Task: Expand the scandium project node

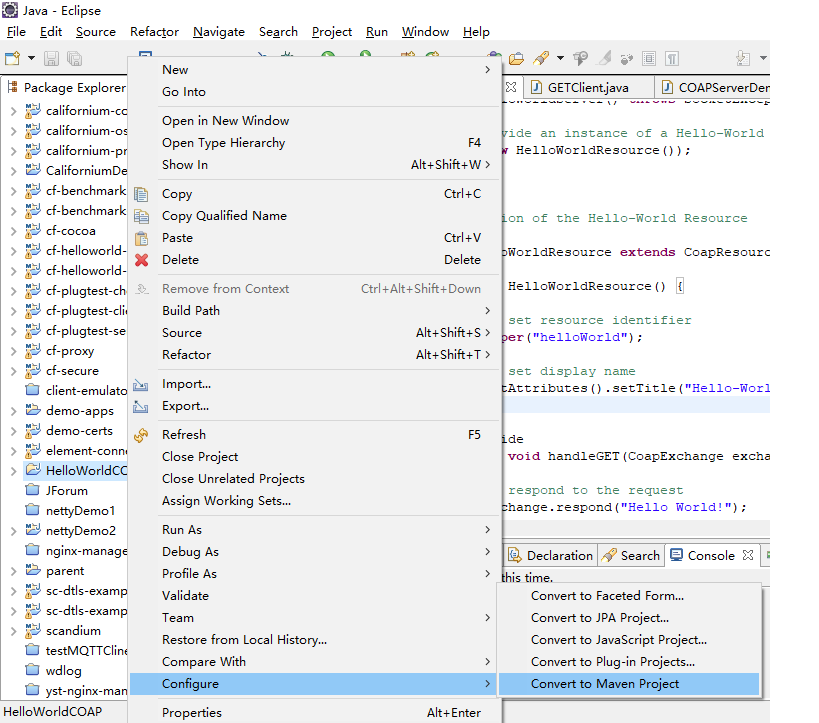Action: click(14, 631)
